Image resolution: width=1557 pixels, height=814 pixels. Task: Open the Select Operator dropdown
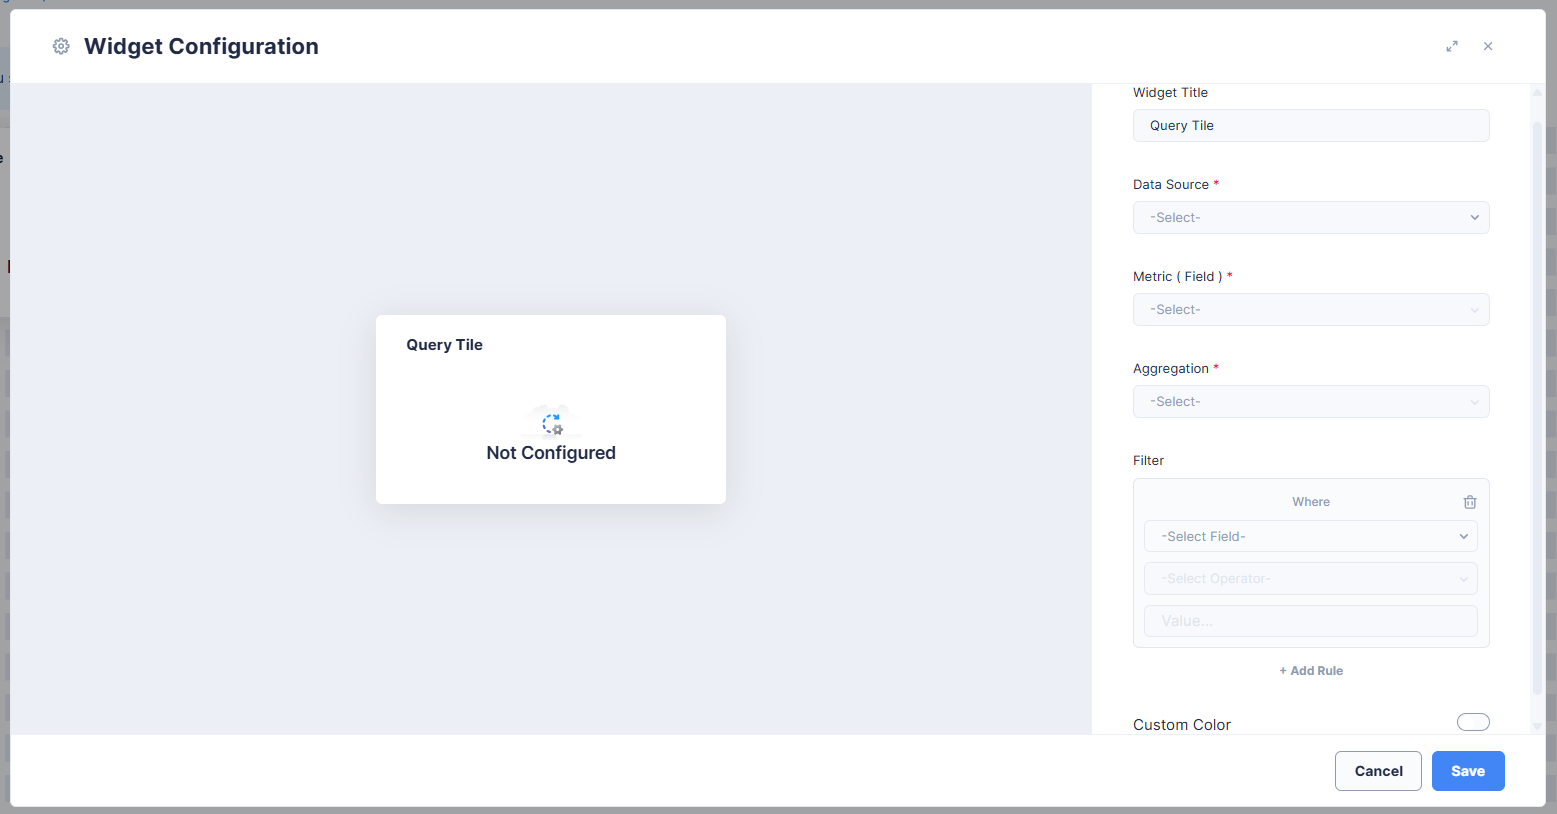click(x=1311, y=578)
